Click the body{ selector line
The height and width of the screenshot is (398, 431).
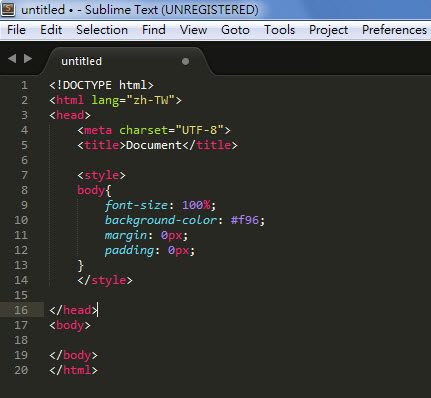click(94, 190)
